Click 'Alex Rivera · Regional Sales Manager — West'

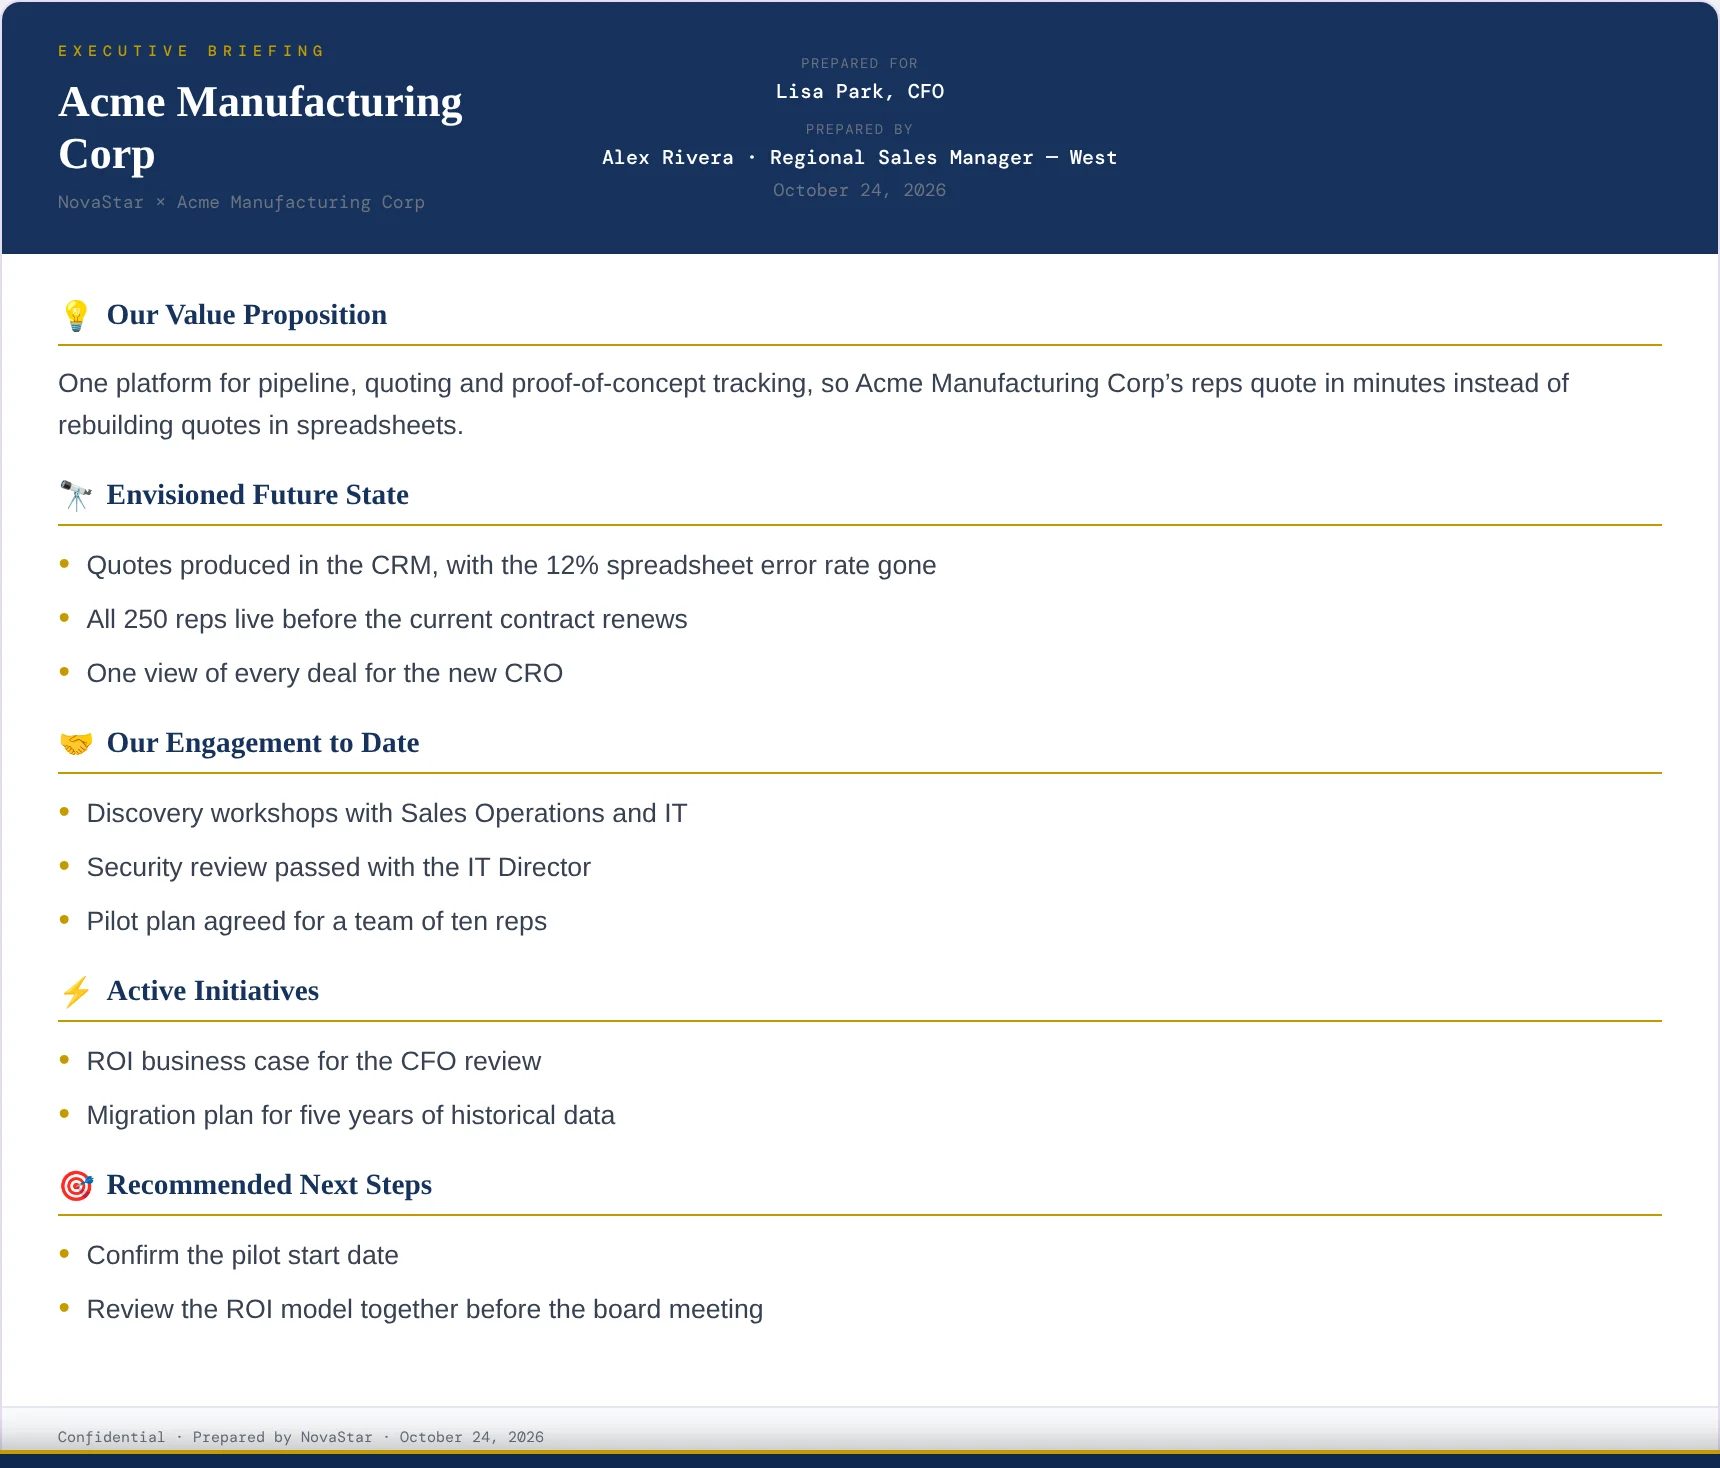click(859, 157)
